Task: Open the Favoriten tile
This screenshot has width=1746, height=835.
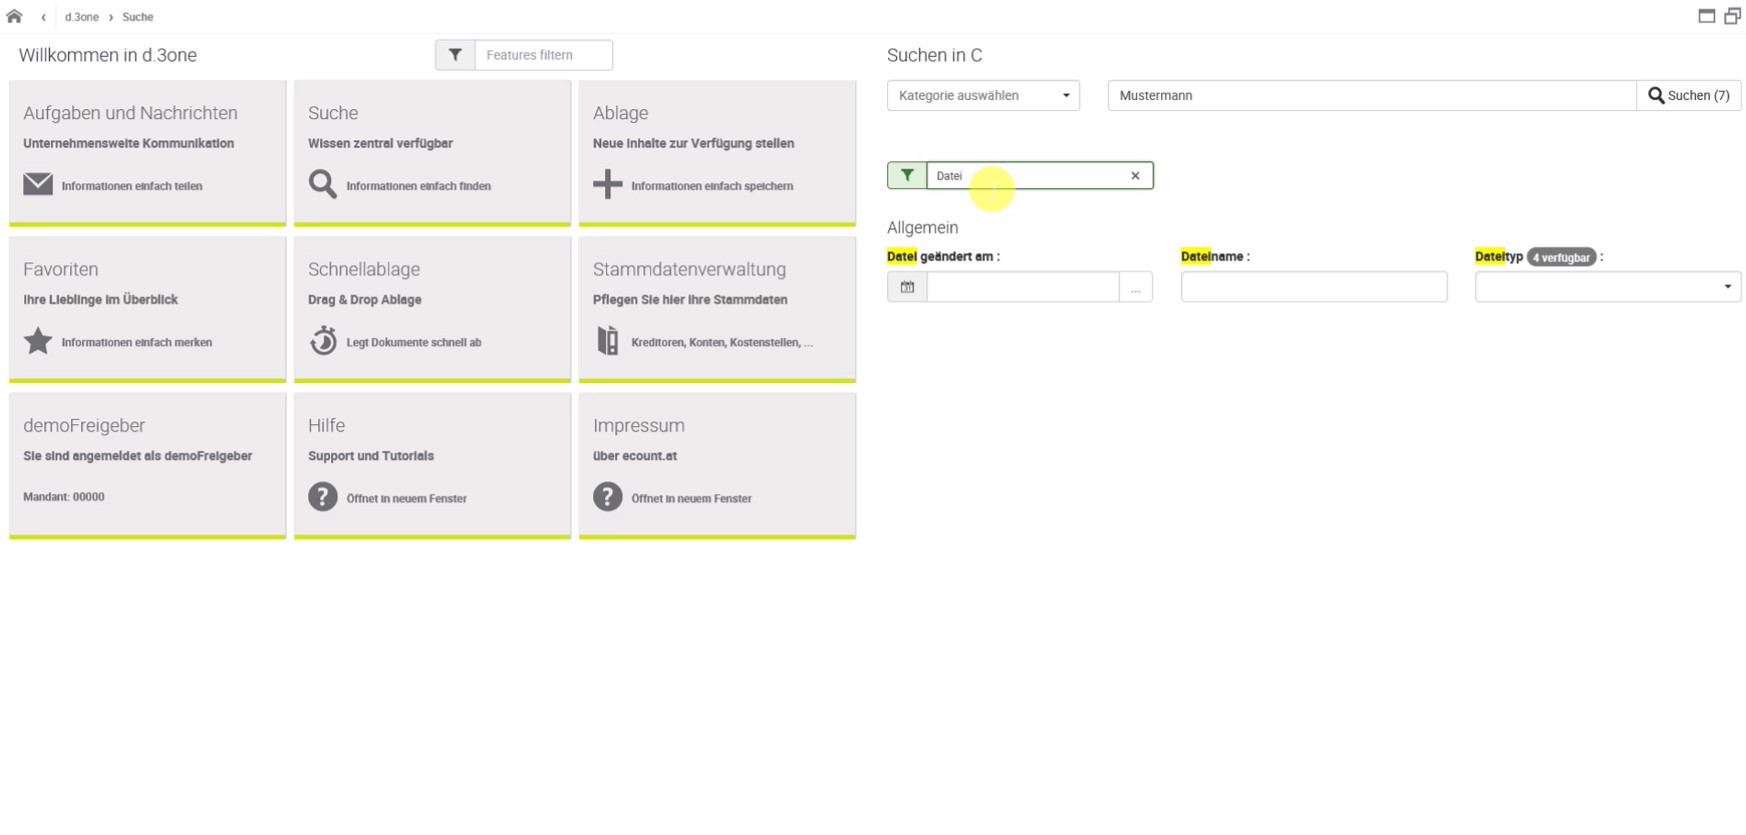Action: click(148, 309)
